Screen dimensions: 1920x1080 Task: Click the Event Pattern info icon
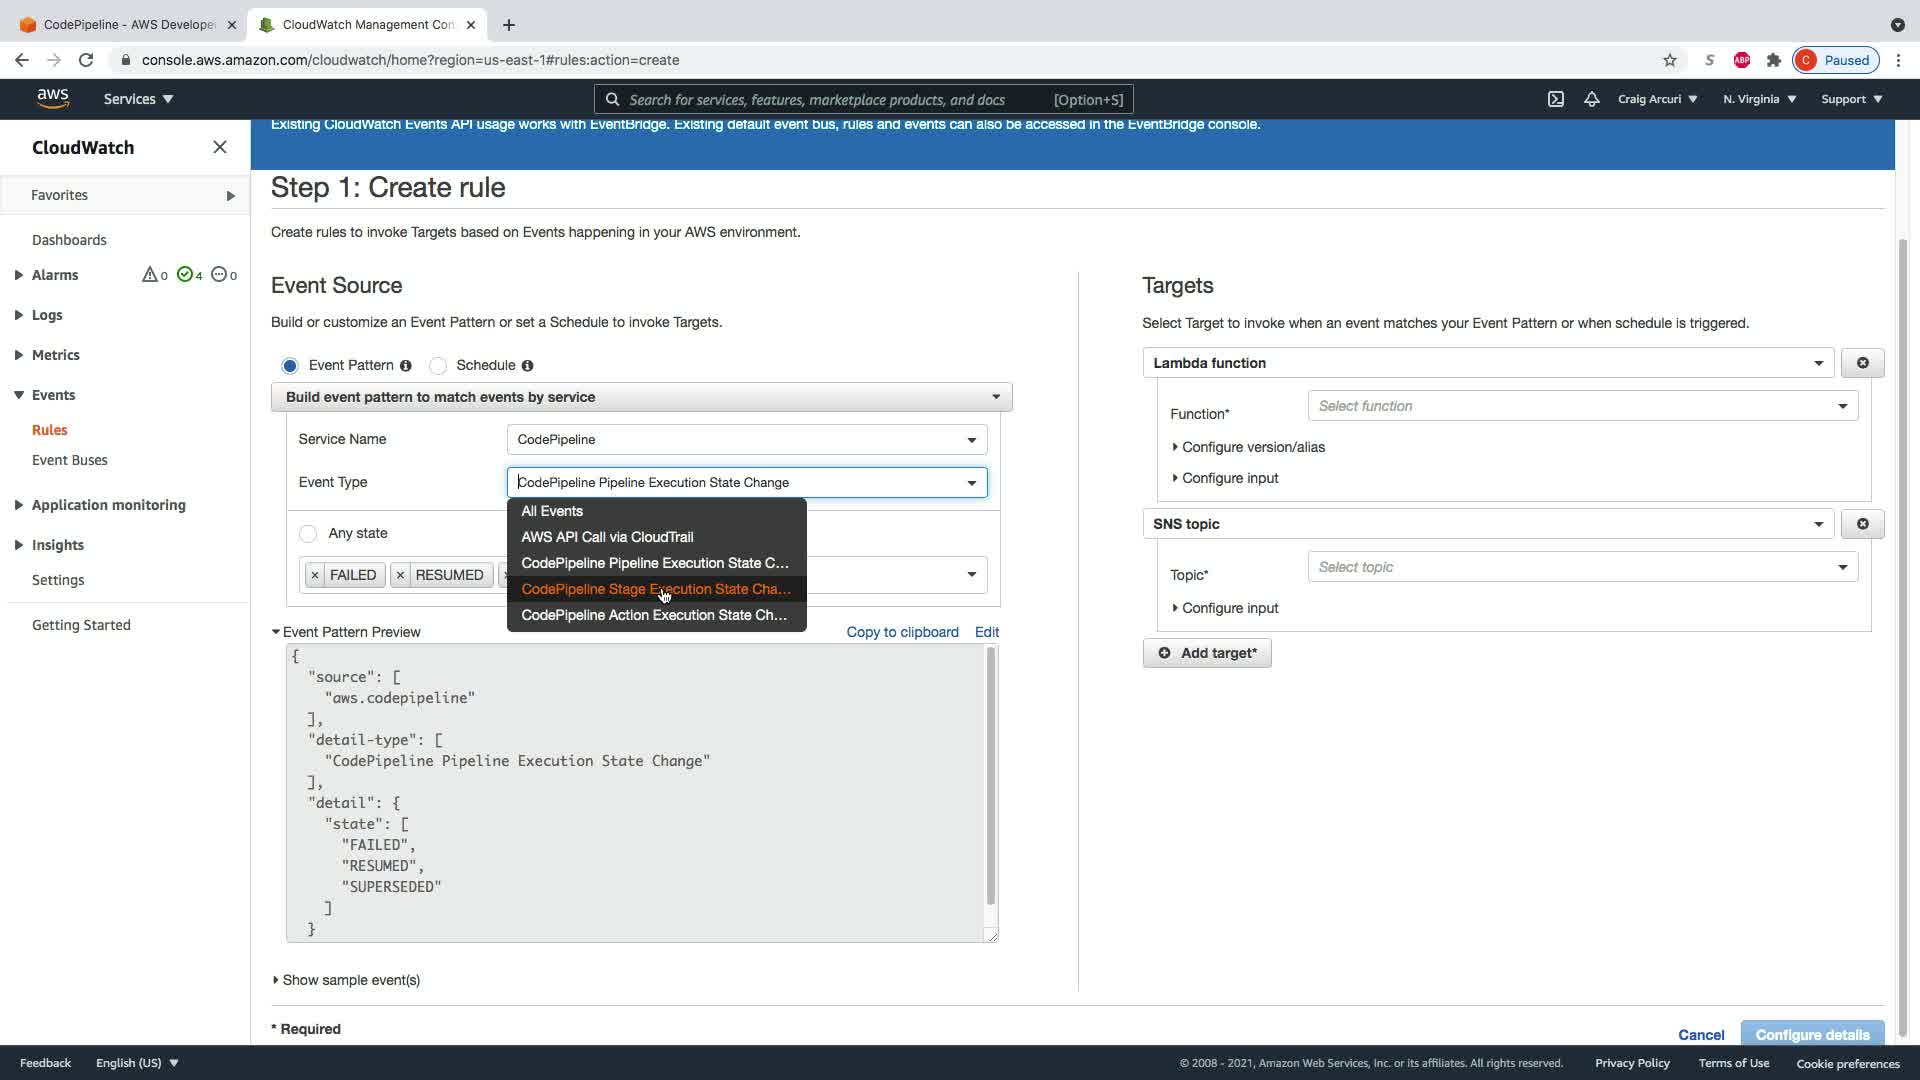tap(406, 366)
